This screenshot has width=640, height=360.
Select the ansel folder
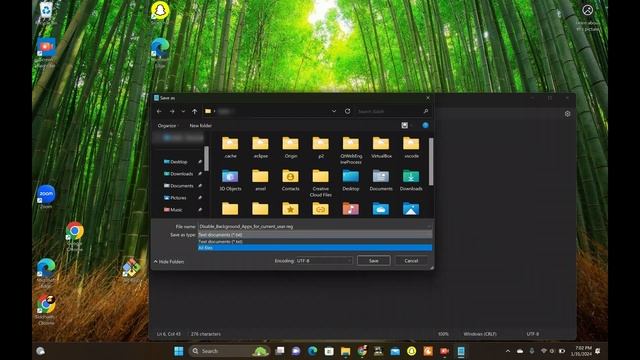pyautogui.click(x=260, y=180)
